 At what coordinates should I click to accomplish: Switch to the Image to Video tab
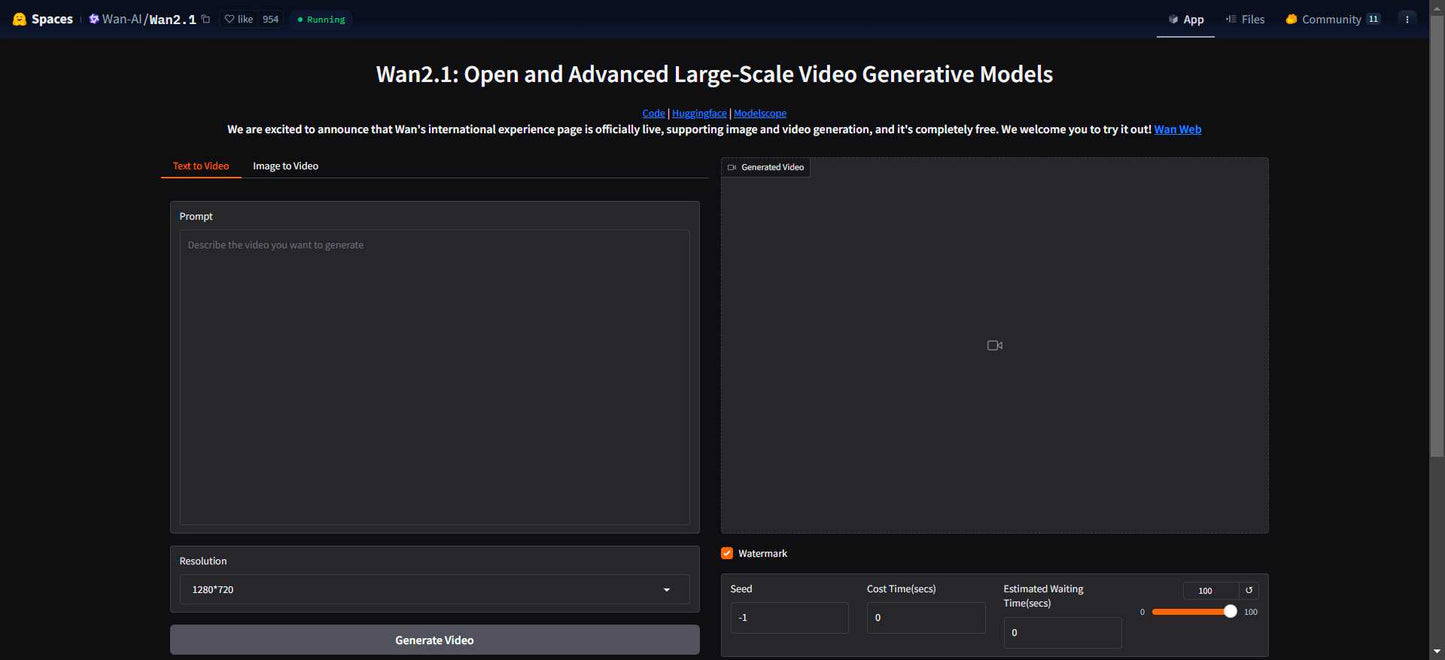(285, 166)
